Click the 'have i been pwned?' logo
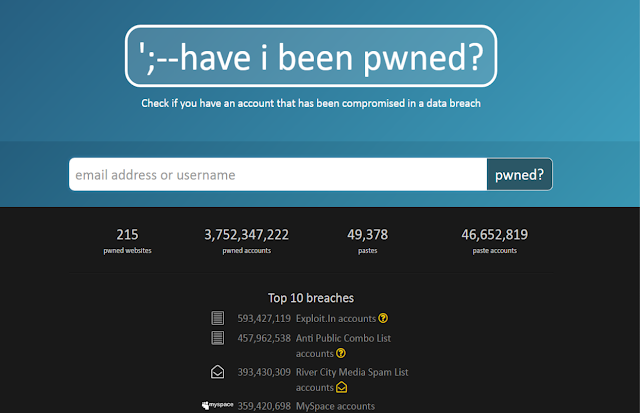Screen dimensions: 640x413 [x=311, y=56]
